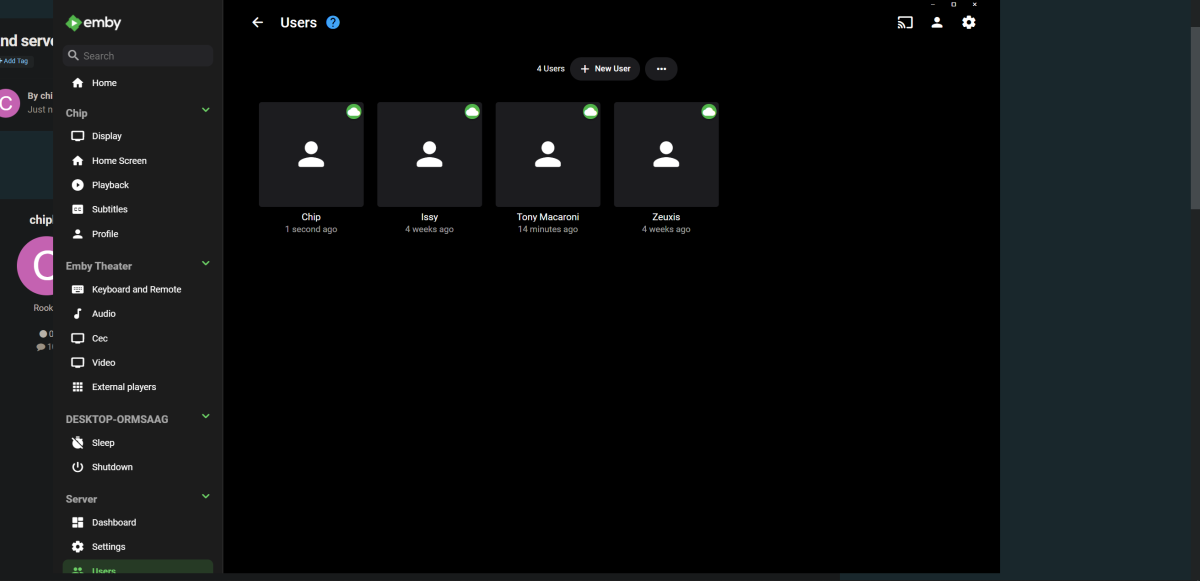Click the green badge on Issy's user card
1200x581 pixels.
point(472,112)
